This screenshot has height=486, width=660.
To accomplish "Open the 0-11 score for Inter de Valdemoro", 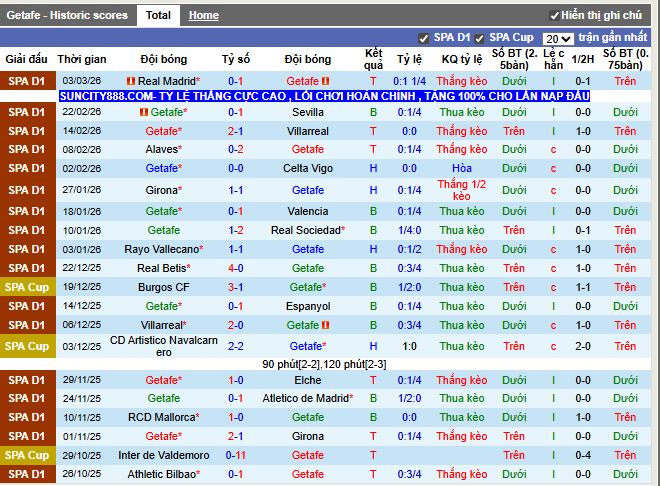I will coord(236,456).
